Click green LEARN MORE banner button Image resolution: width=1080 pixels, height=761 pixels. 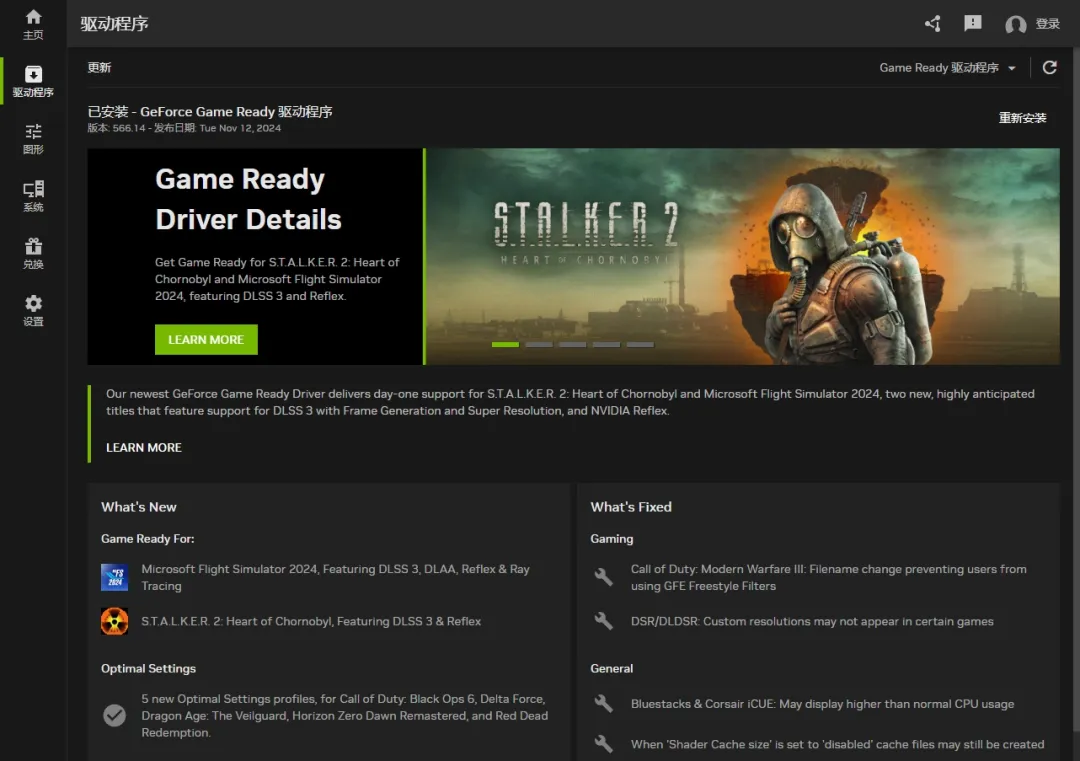coord(206,340)
